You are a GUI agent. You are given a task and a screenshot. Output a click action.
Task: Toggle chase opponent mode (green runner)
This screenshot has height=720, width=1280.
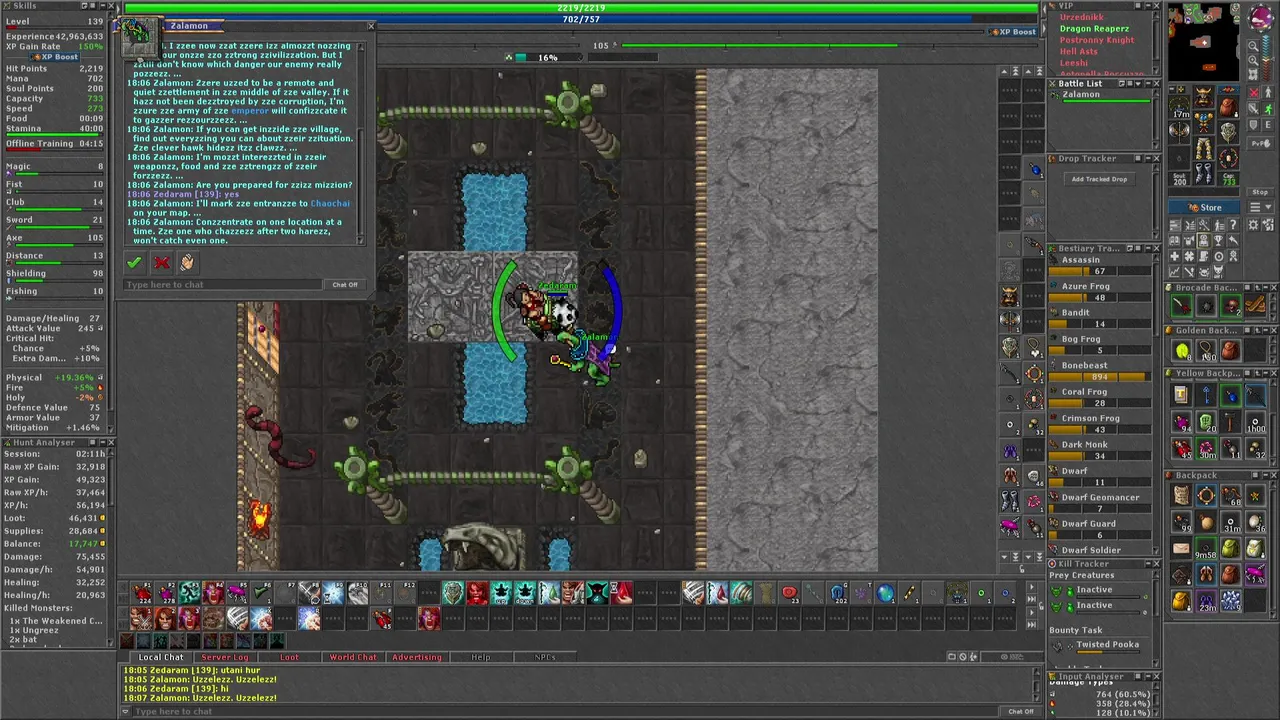(1268, 108)
